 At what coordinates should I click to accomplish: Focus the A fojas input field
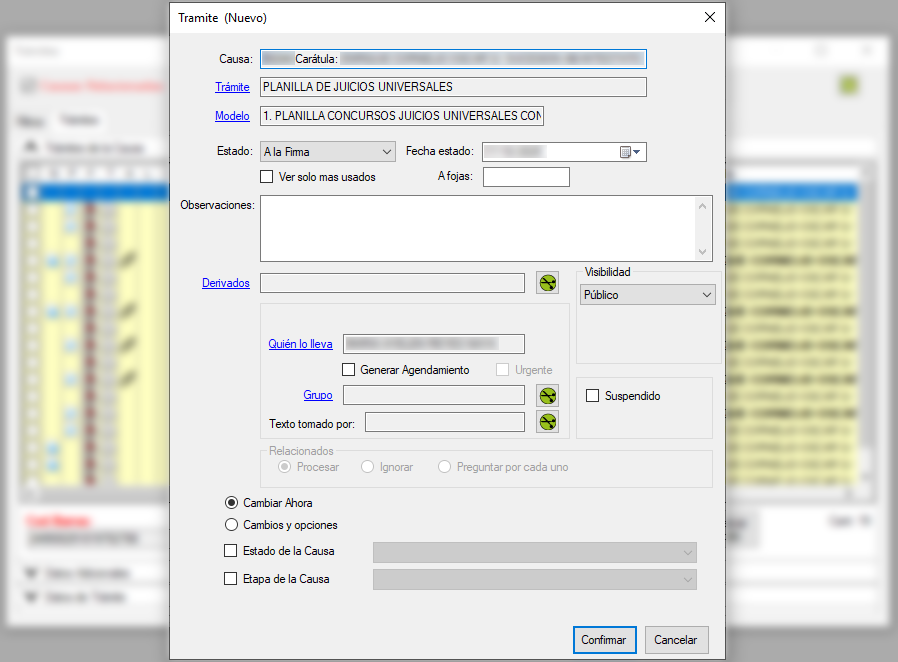point(526,177)
